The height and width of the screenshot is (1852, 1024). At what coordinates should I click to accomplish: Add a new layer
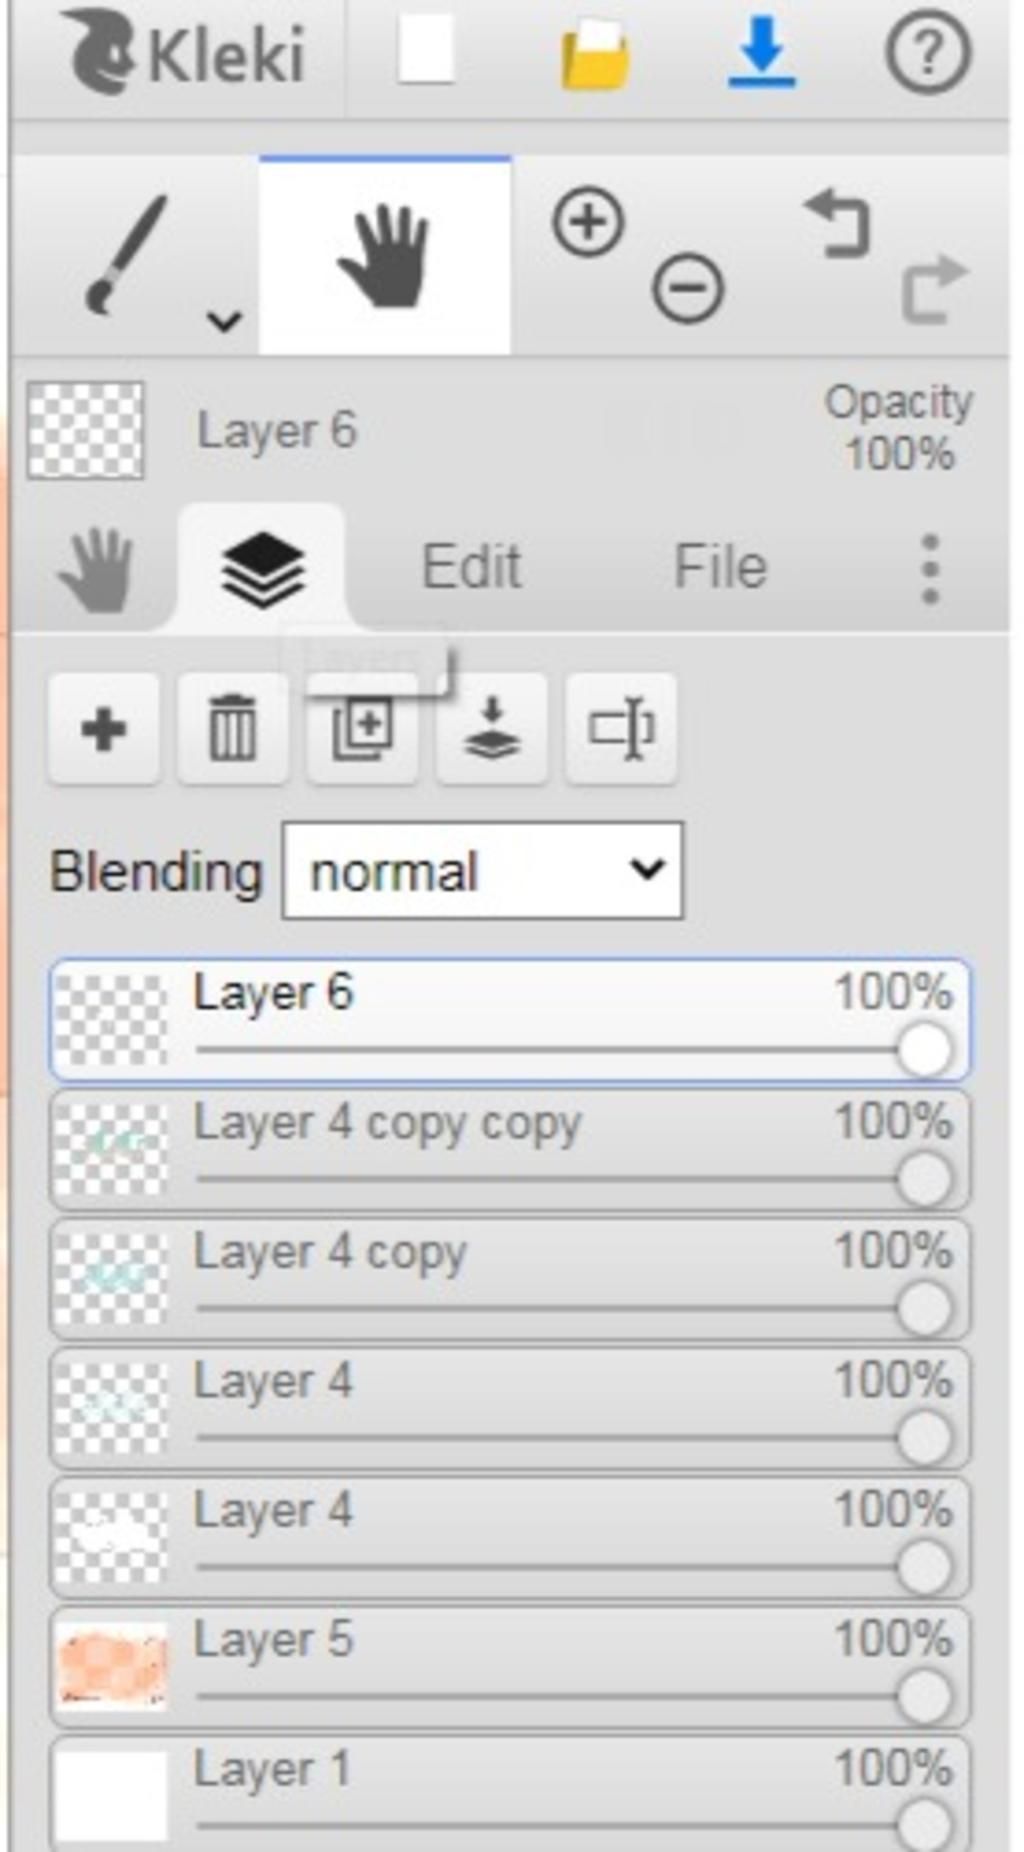coord(103,728)
